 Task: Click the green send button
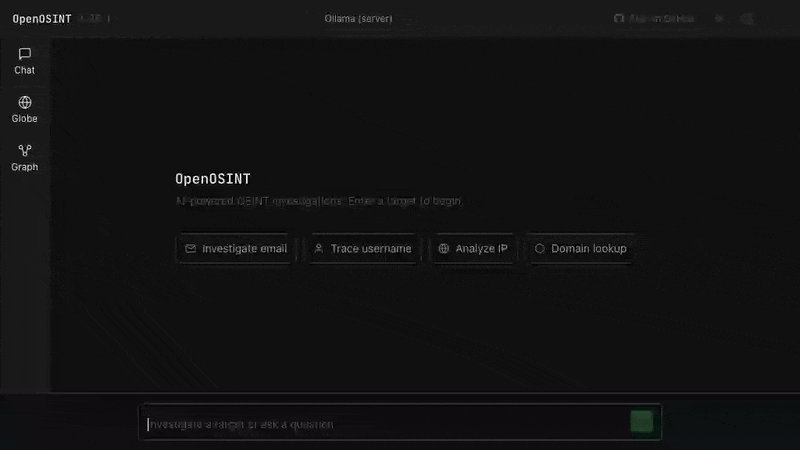(x=641, y=422)
